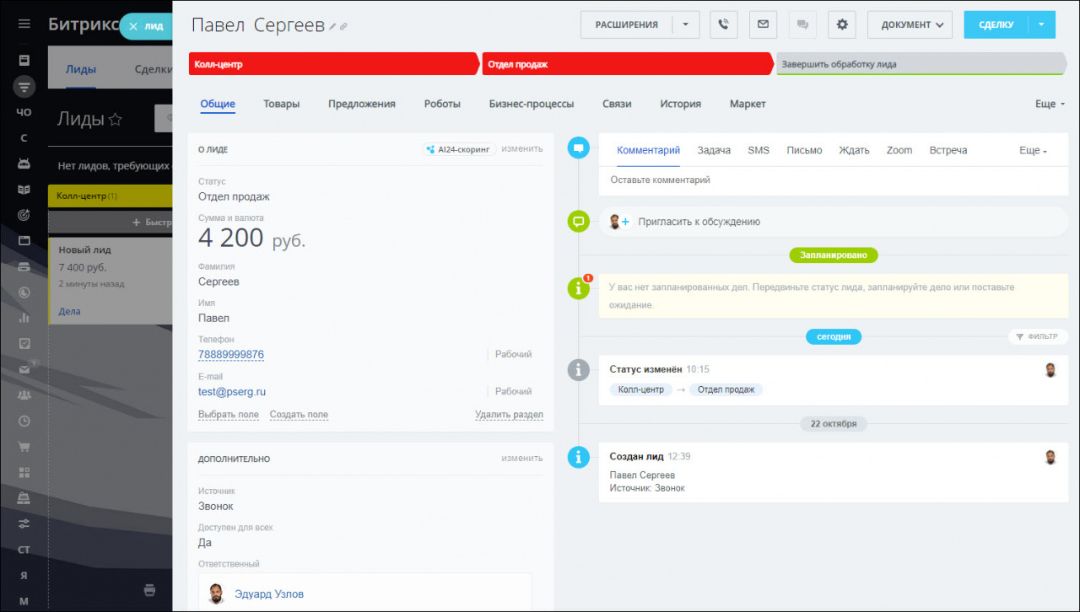Click the AI24-скоринг badge
The height and width of the screenshot is (612, 1080).
[x=459, y=149]
